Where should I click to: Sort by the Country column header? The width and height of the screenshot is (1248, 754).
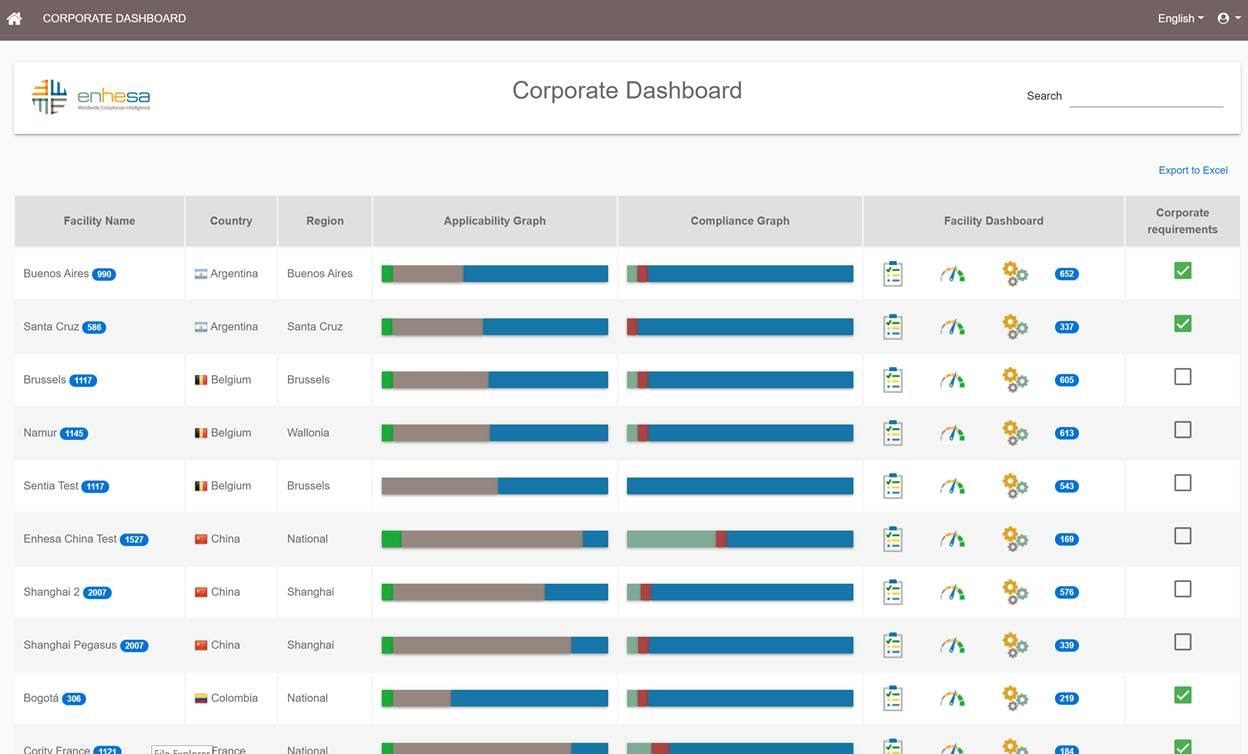tap(231, 221)
